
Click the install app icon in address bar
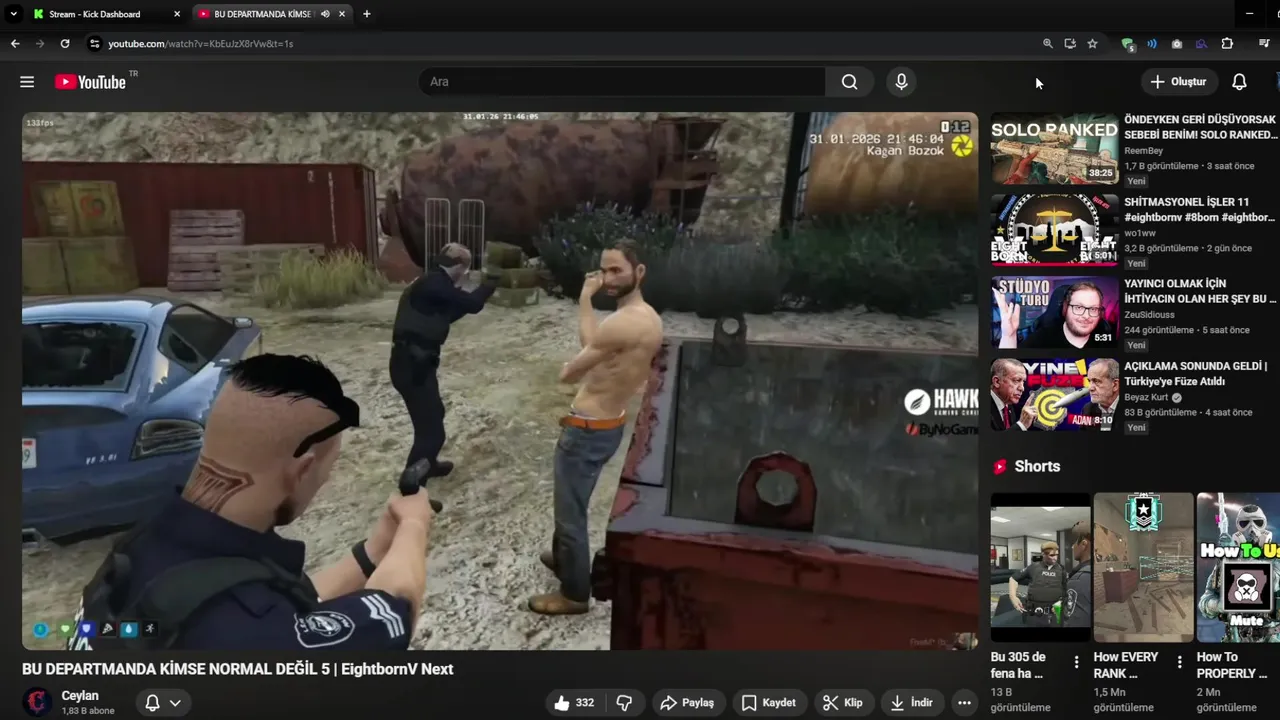(1070, 44)
